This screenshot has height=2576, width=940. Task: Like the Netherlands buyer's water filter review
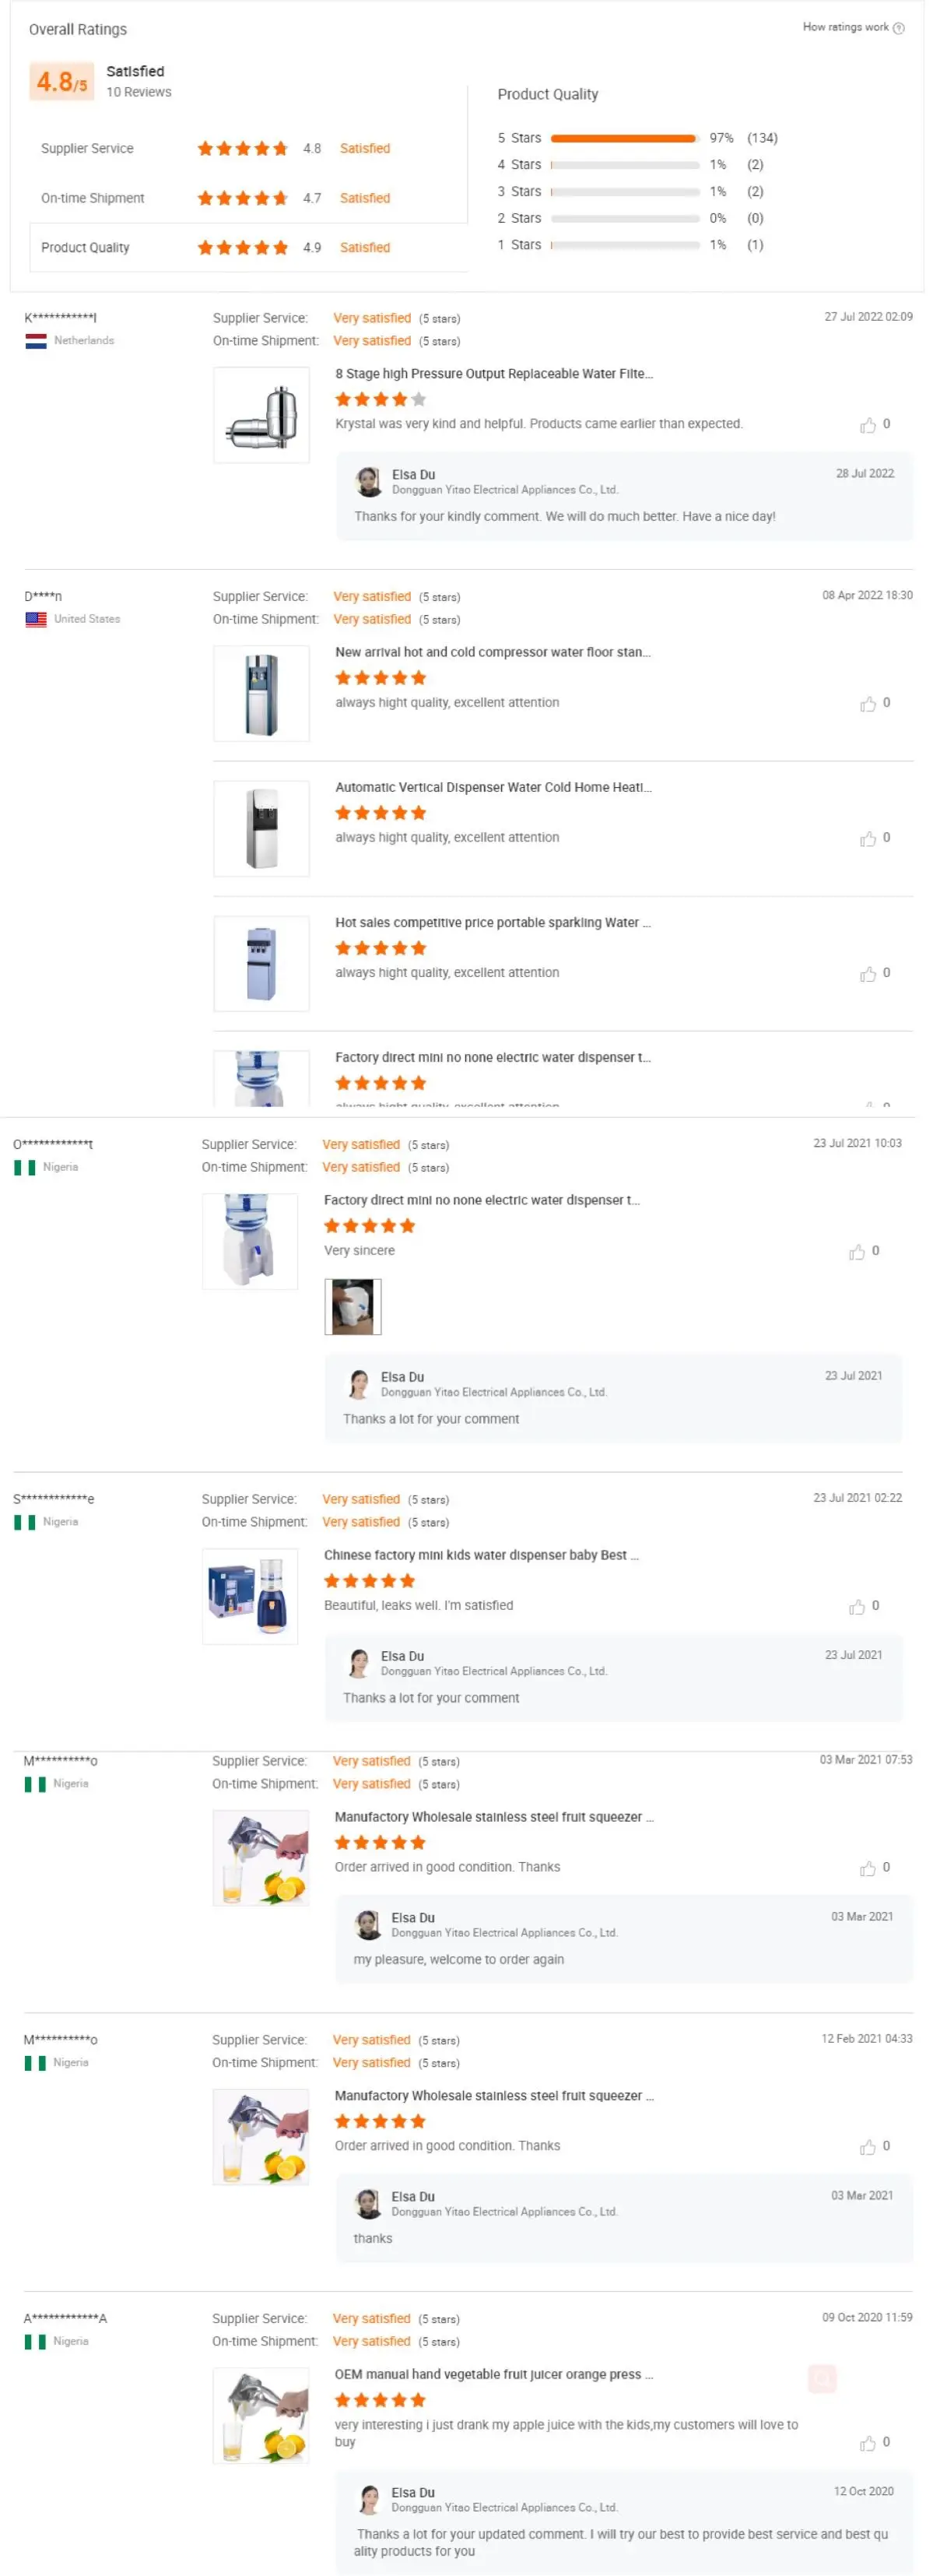(867, 425)
